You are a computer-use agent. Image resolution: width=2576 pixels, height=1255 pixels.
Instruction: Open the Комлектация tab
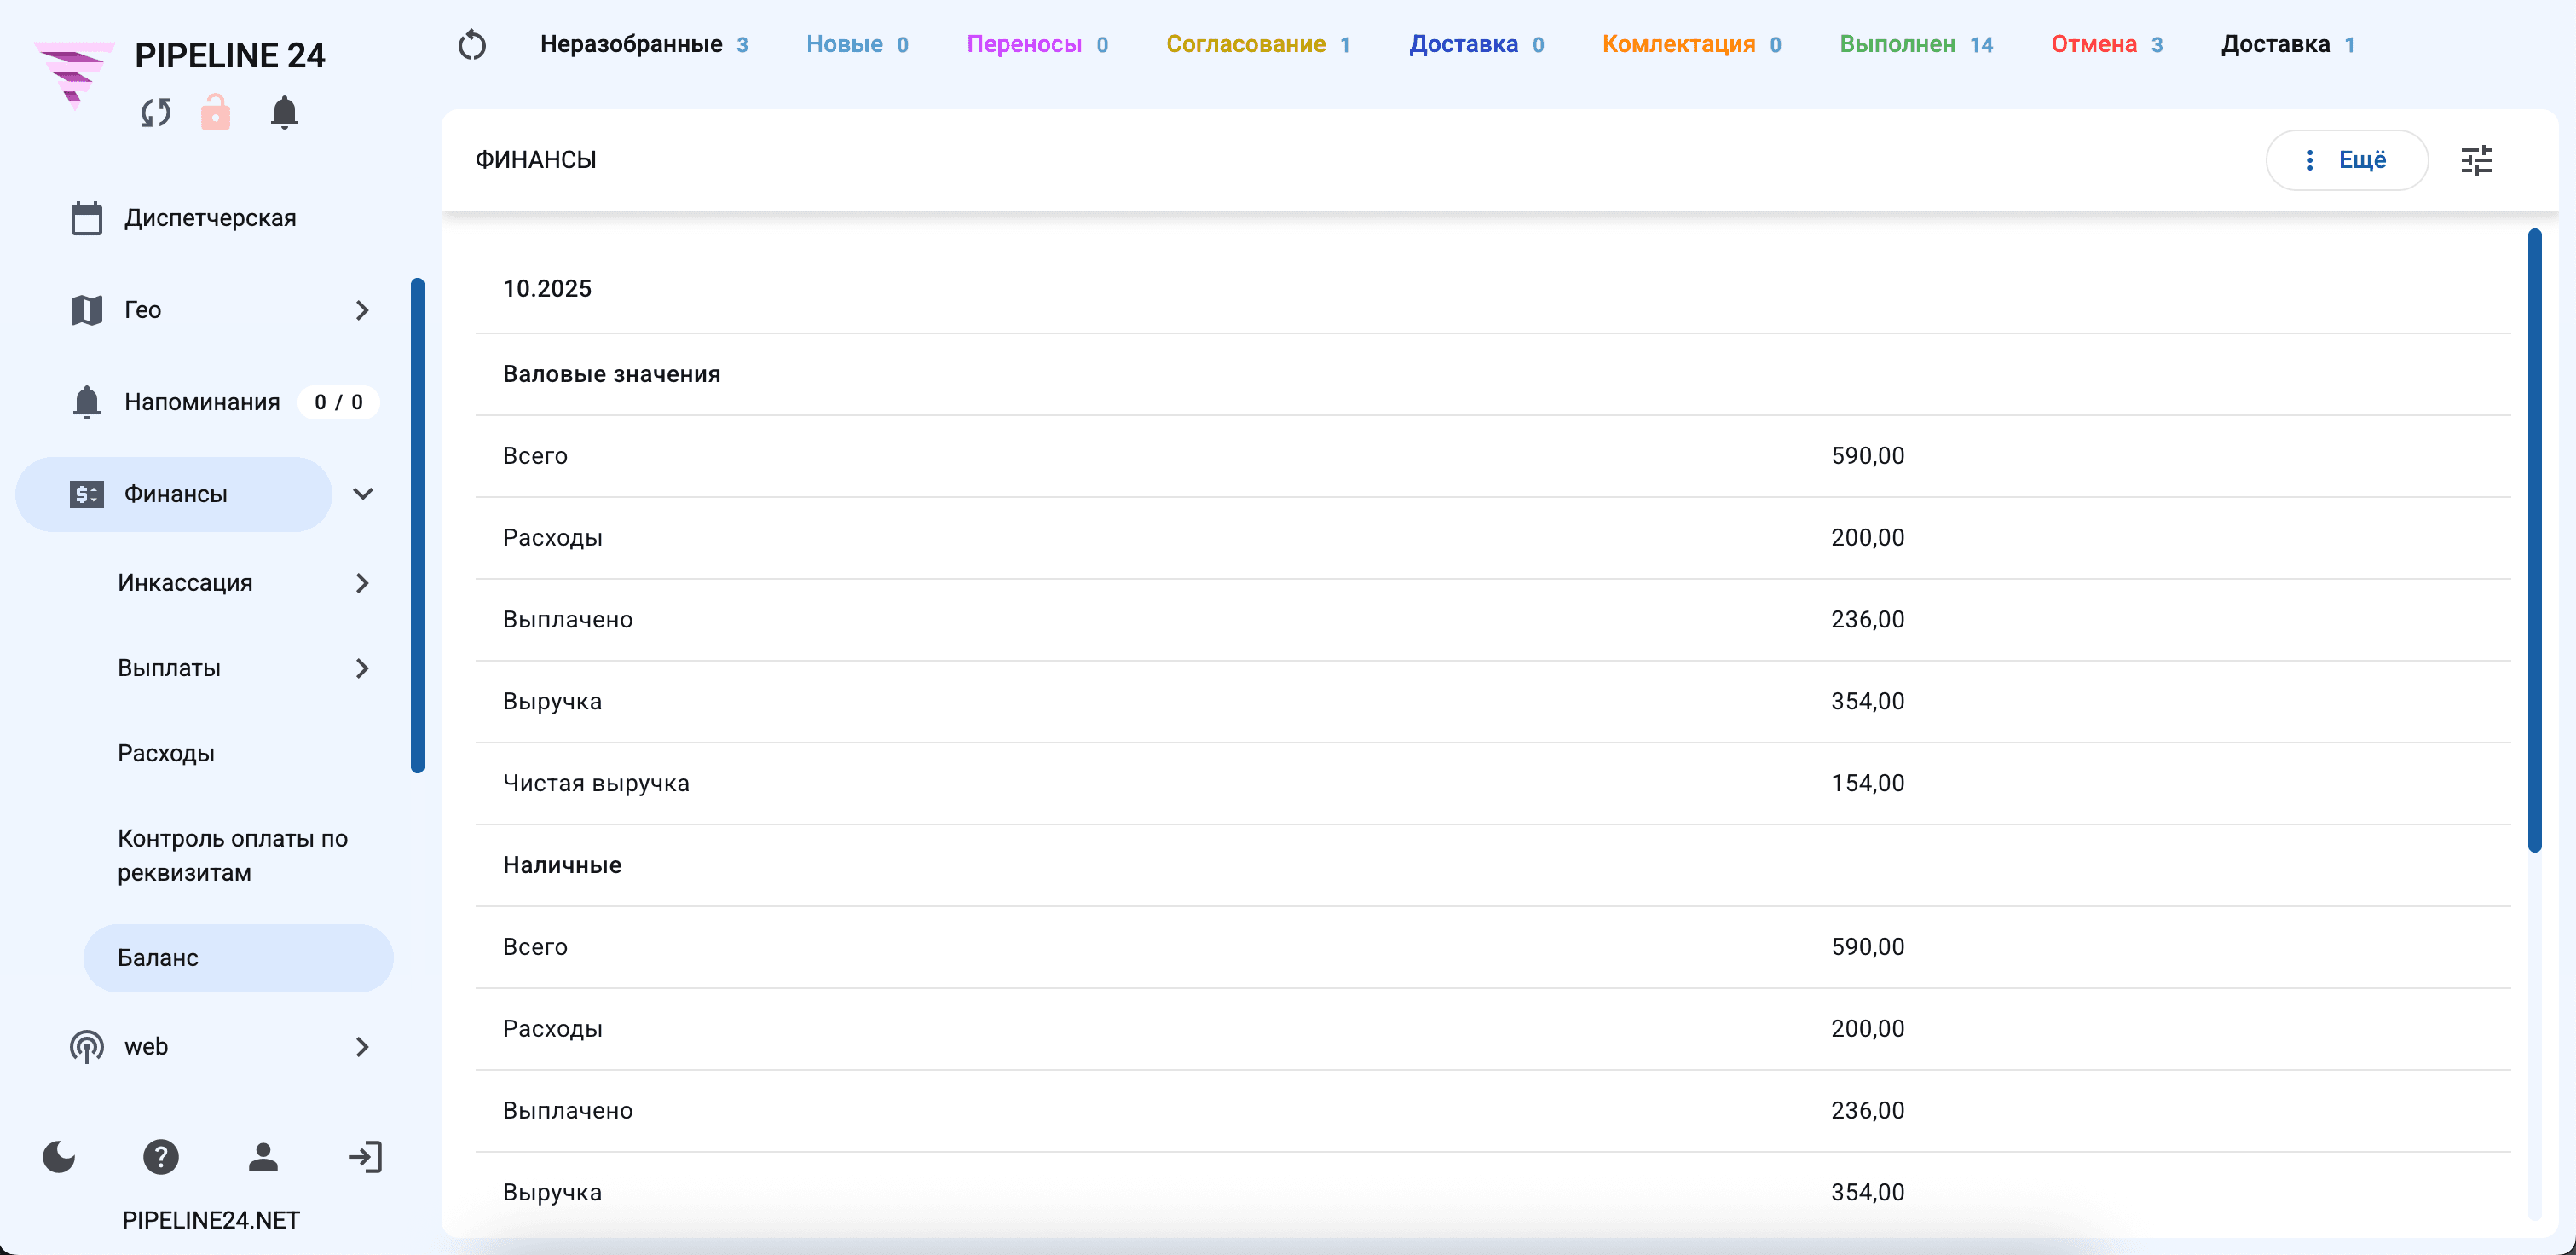(x=1692, y=45)
